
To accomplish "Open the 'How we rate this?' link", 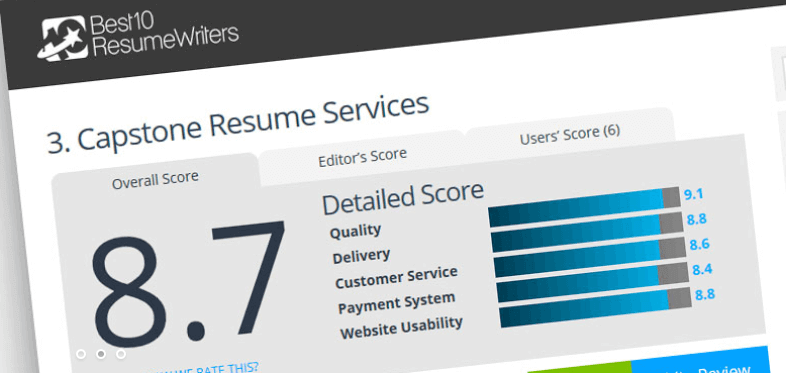I will pos(206,368).
